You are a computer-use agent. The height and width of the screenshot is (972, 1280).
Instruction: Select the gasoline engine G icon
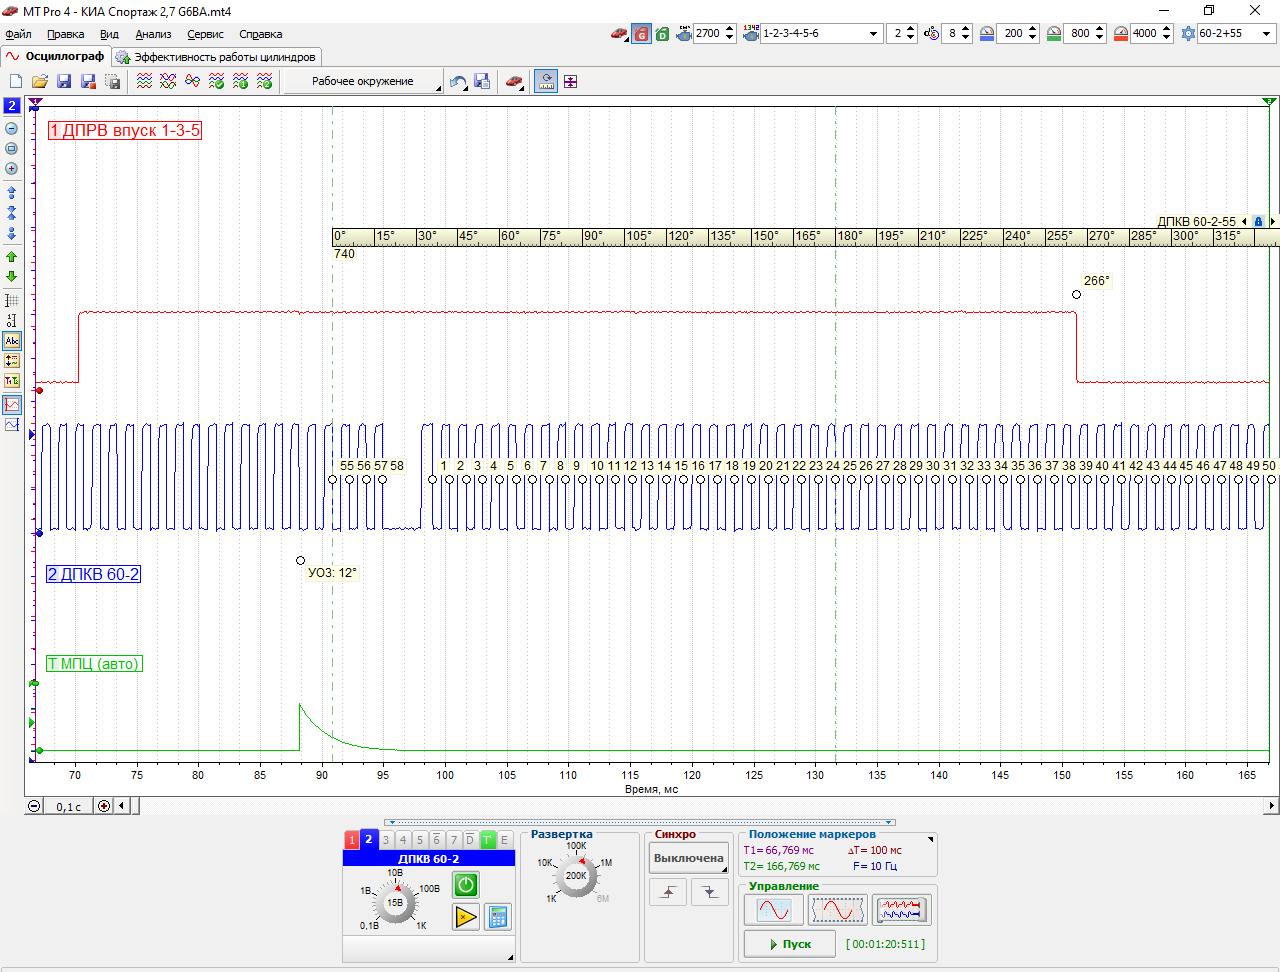[x=641, y=34]
